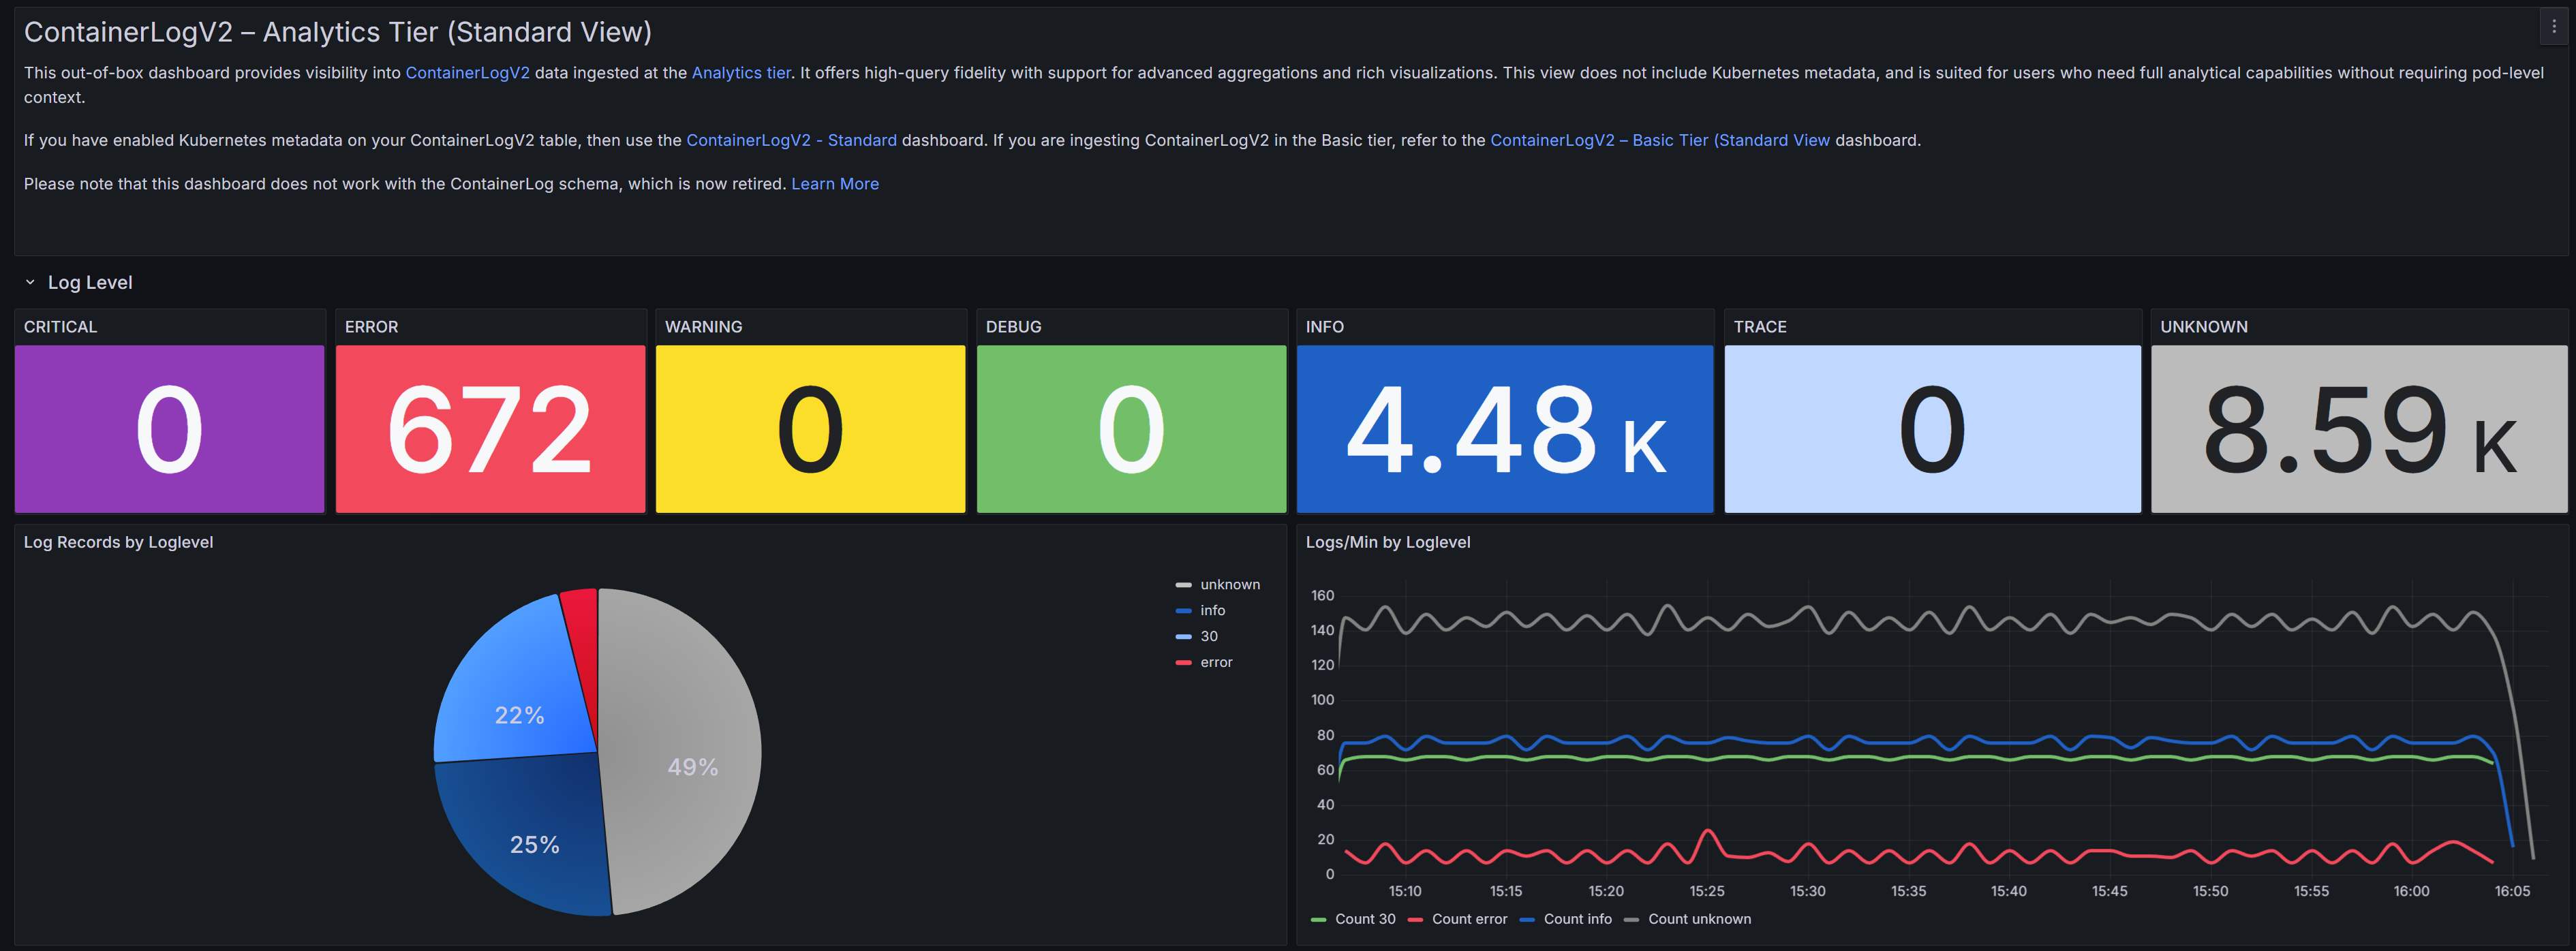Toggle the 30 series in pie legend
This screenshot has height=951, width=2576.
pyautogui.click(x=1208, y=637)
